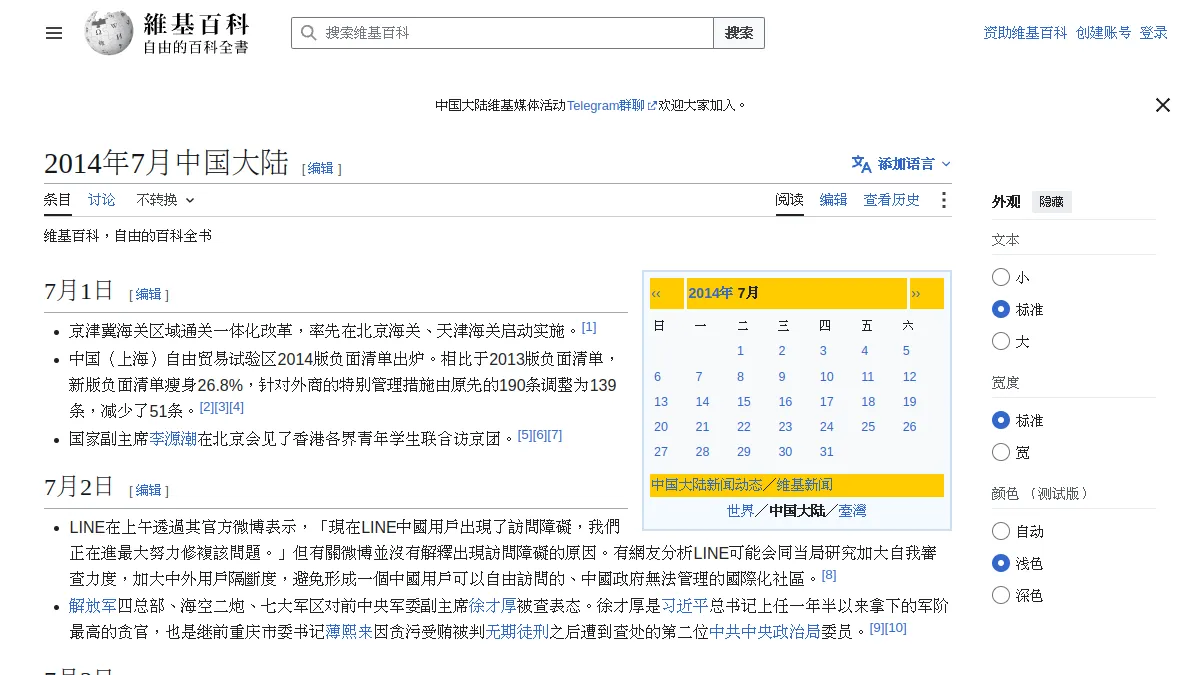Select day 15 in the calendar
1200x675 pixels.
744,402
